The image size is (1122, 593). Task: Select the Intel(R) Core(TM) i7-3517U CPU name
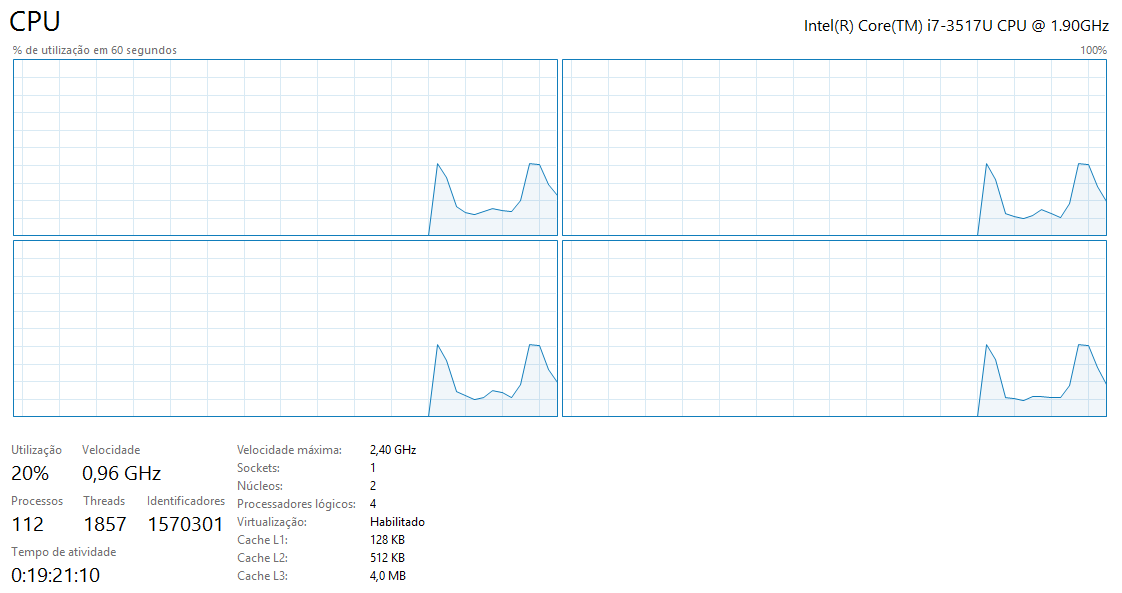click(x=956, y=26)
